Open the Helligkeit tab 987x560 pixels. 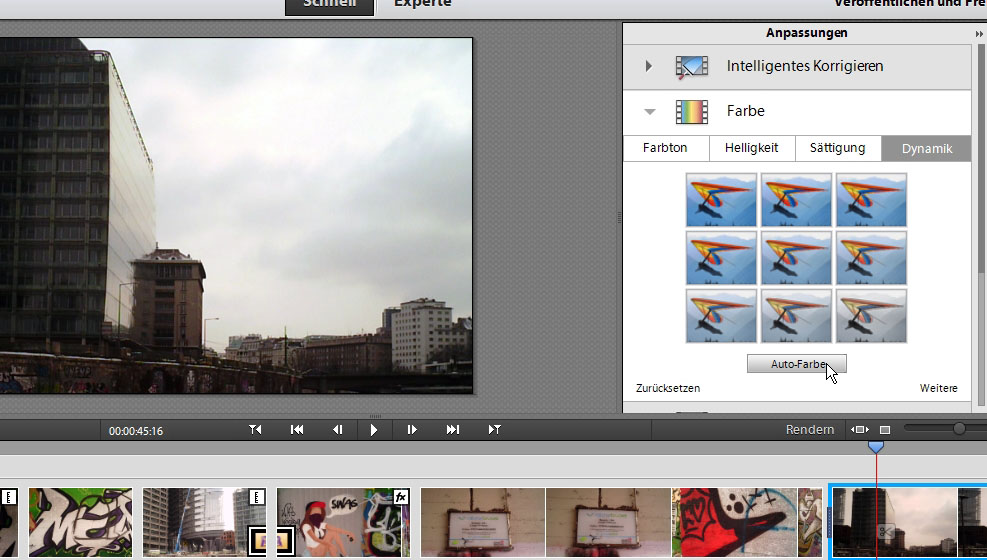coord(752,148)
